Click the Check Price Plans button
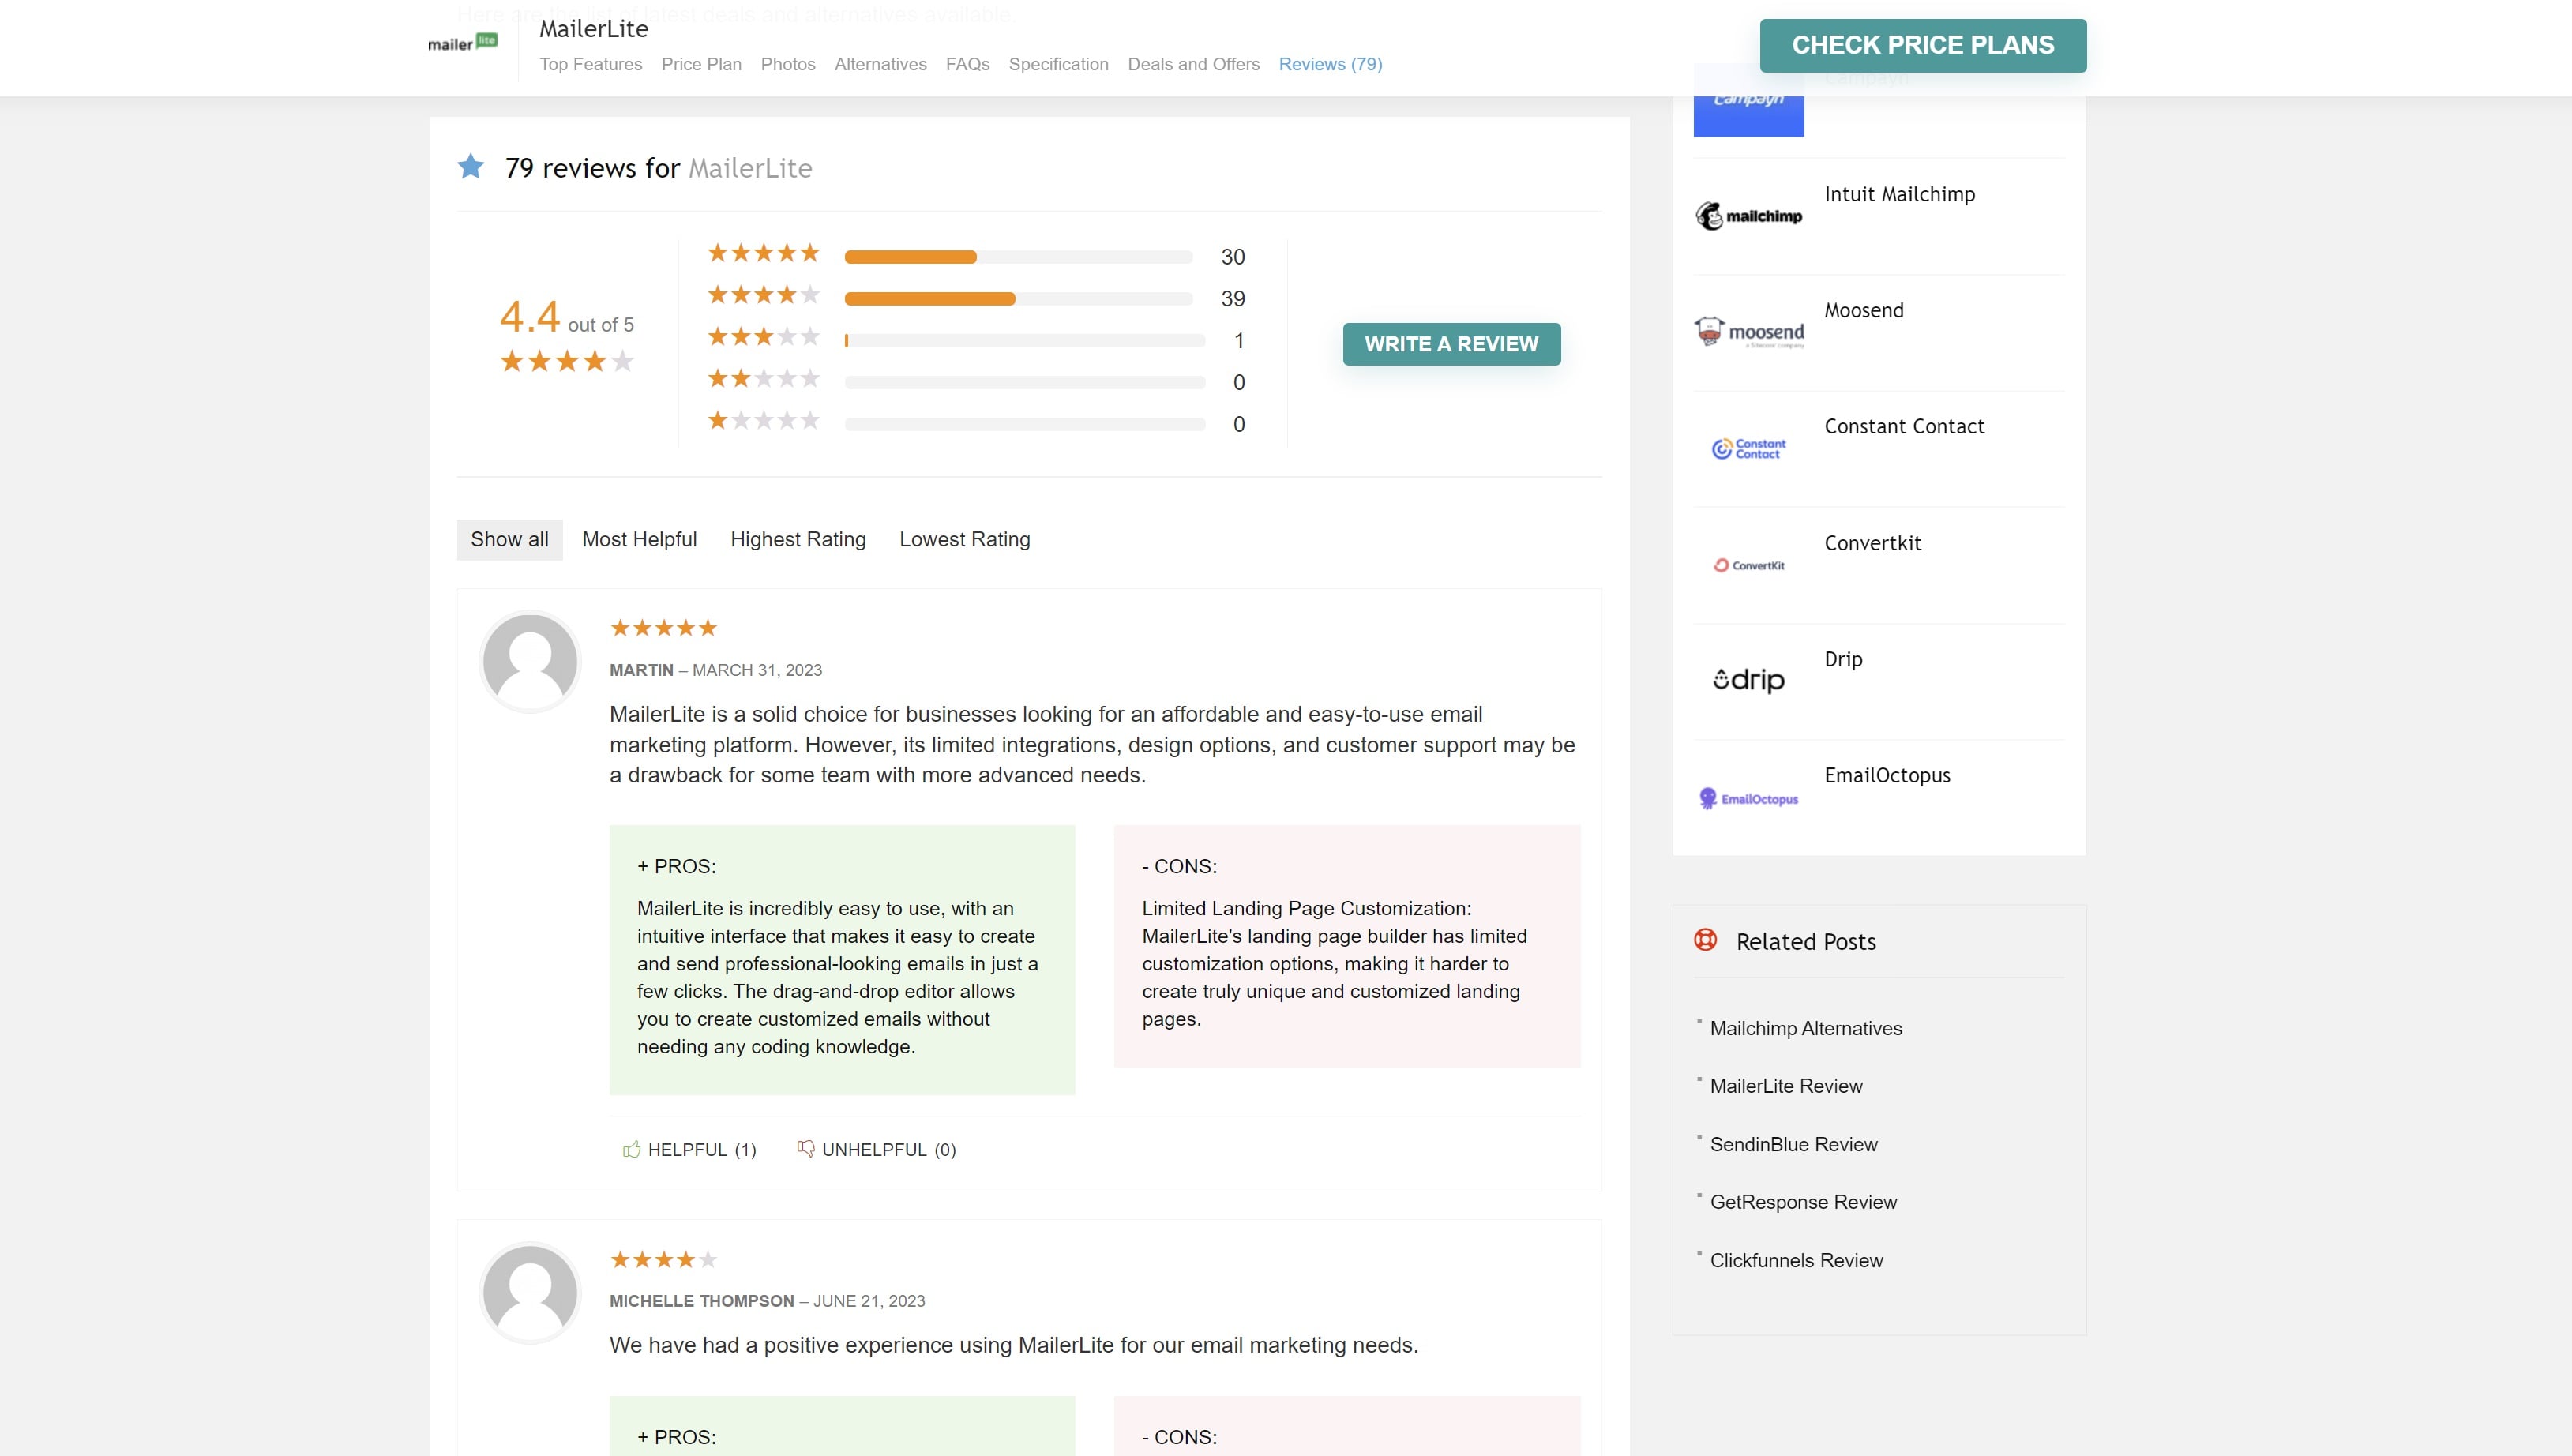 pyautogui.click(x=1922, y=45)
